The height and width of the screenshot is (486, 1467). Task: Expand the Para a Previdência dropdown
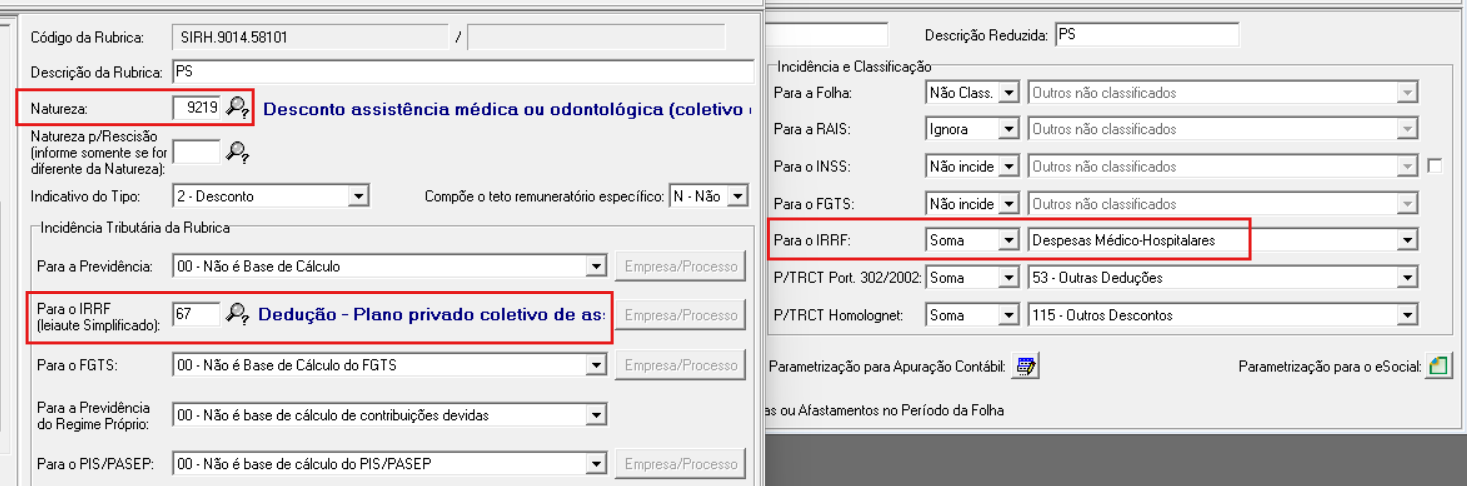596,267
